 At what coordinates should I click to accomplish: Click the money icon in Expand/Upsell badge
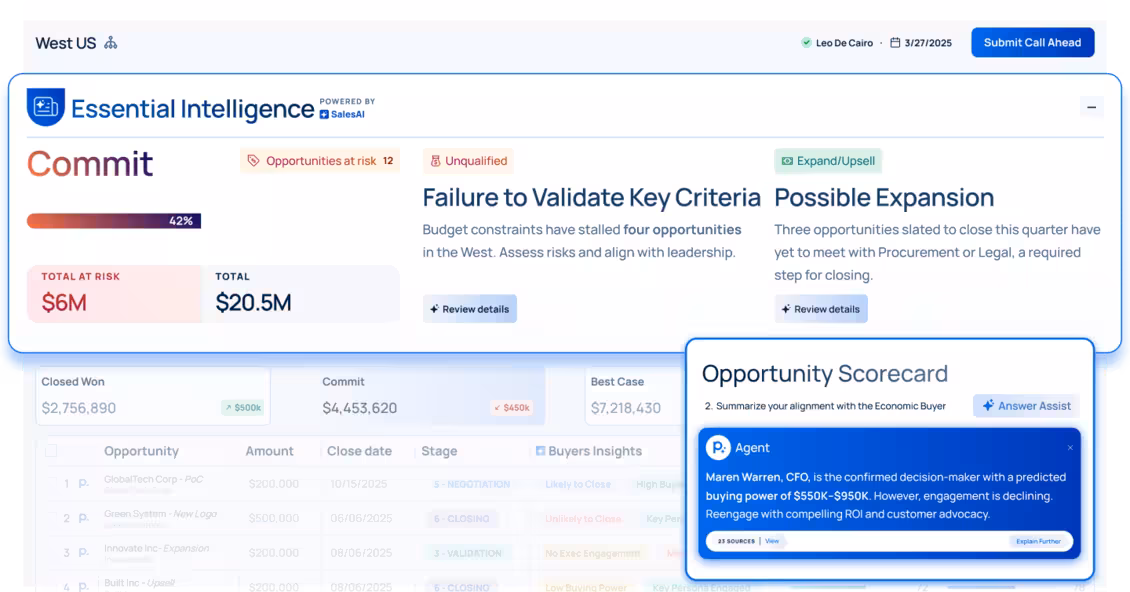pyautogui.click(x=787, y=161)
